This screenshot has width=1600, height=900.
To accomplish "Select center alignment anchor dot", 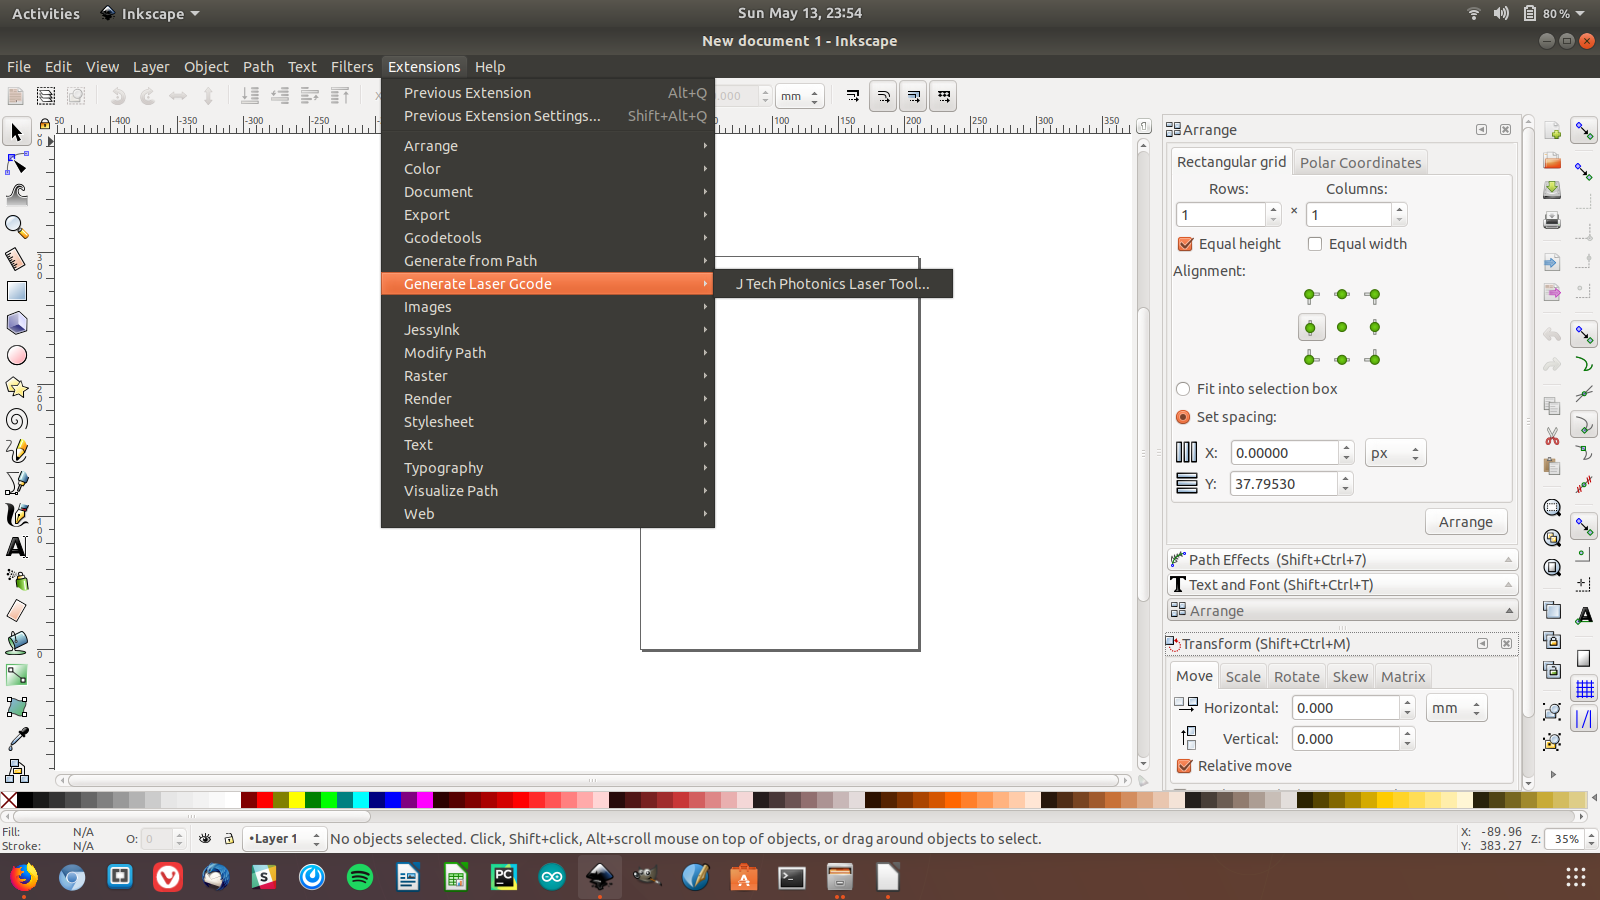I will [x=1342, y=327].
